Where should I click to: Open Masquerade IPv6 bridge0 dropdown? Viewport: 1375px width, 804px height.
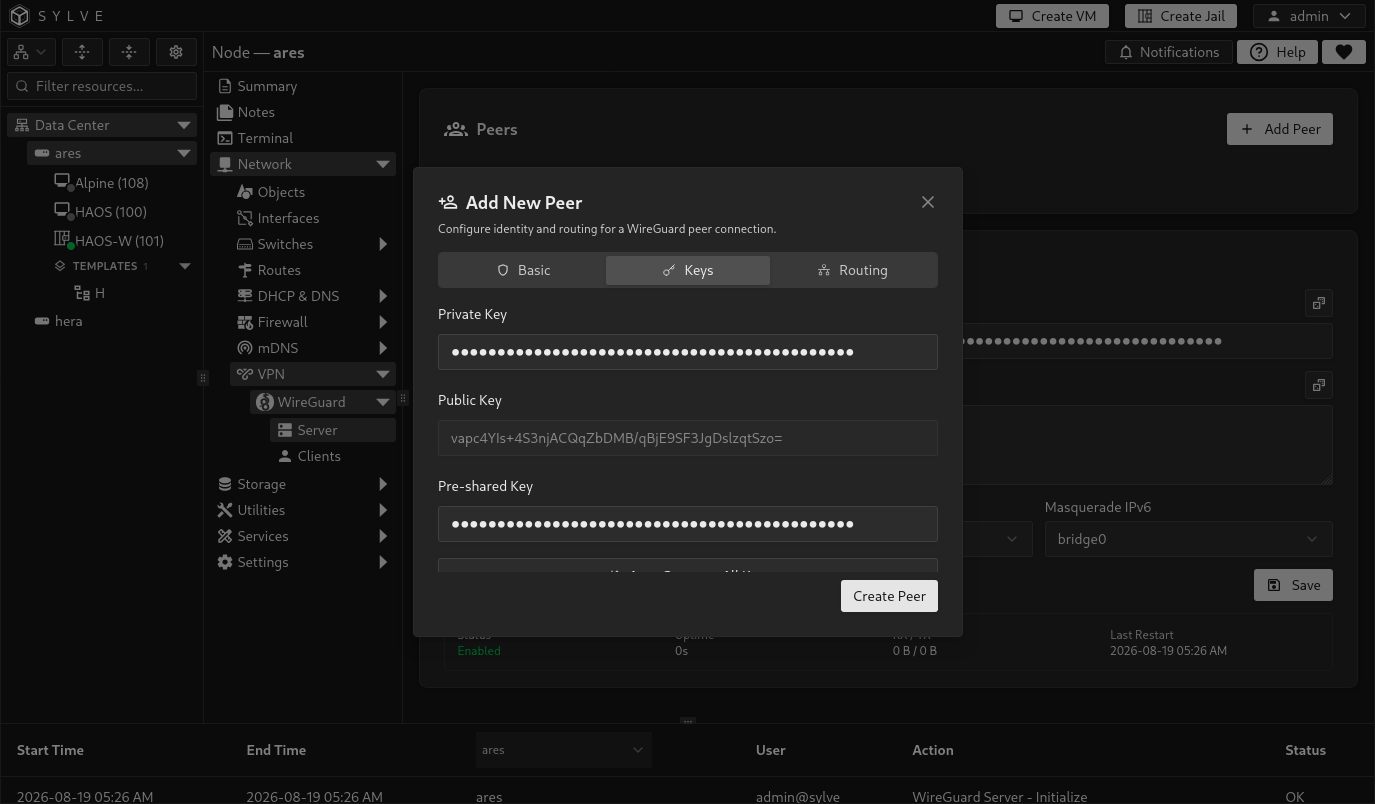coord(1189,539)
